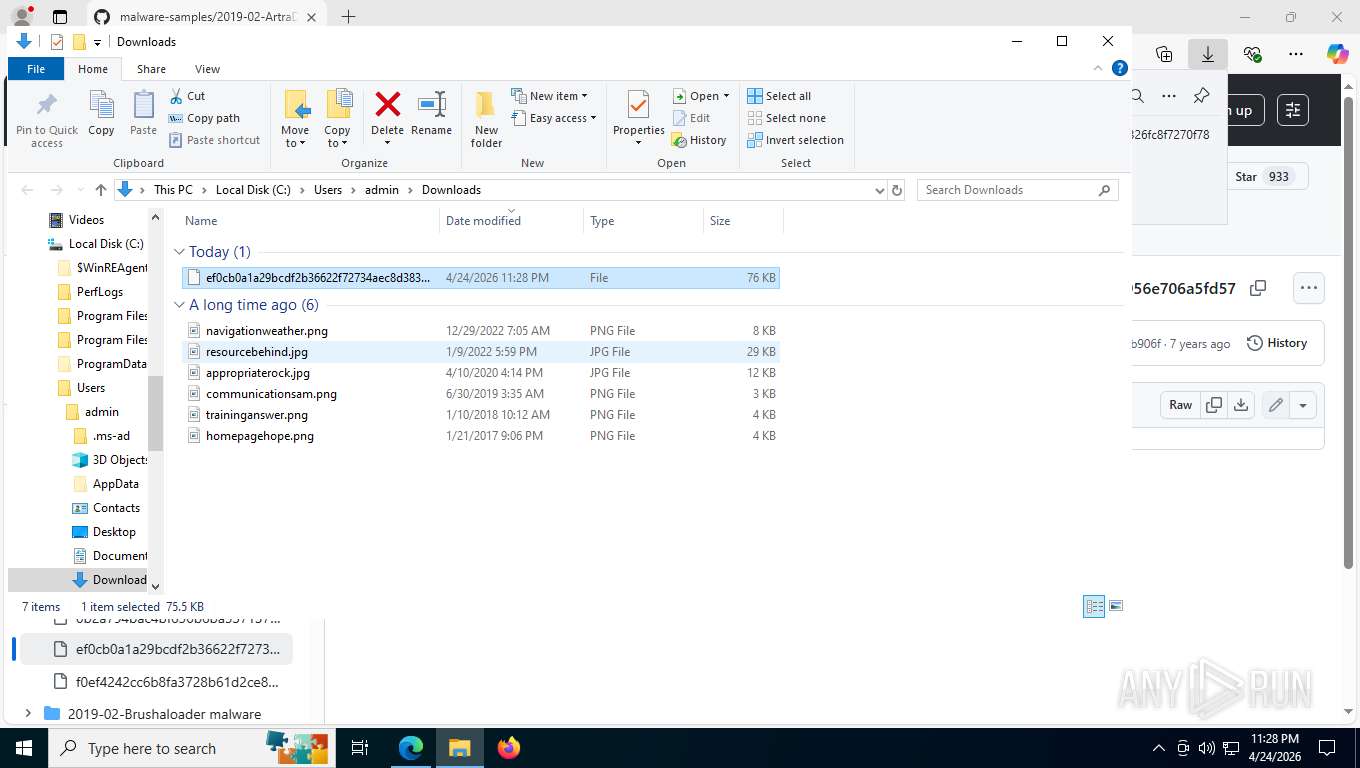Open the File menu tab
The image size is (1360, 768).
click(x=36, y=69)
